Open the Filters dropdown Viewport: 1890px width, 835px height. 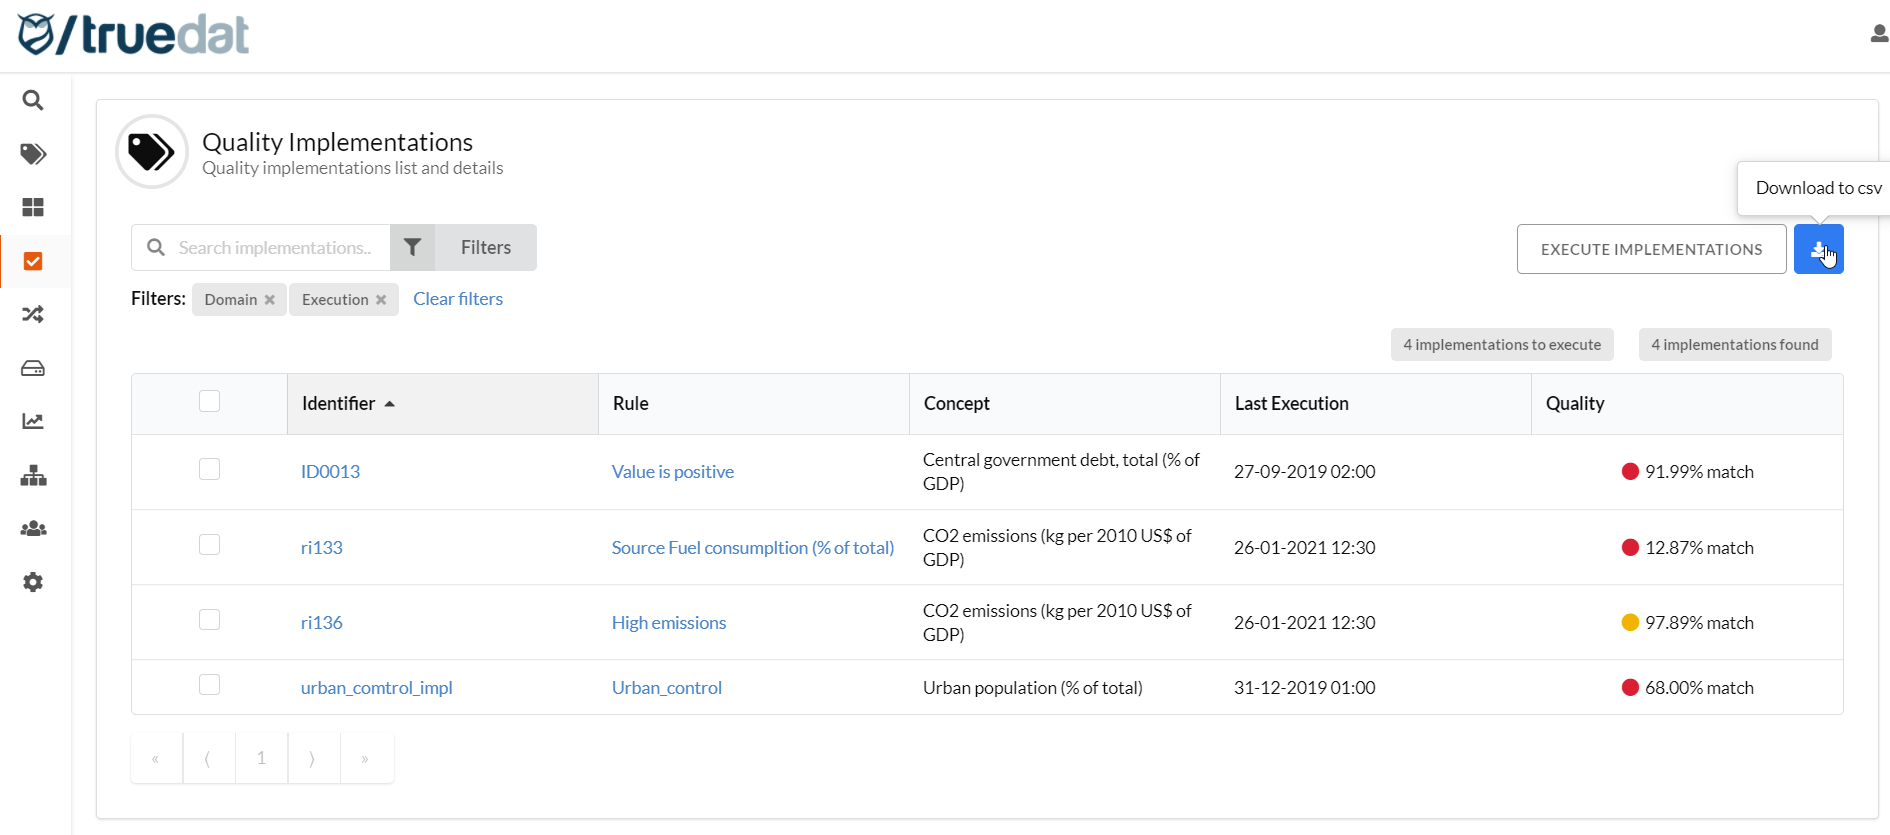click(464, 247)
